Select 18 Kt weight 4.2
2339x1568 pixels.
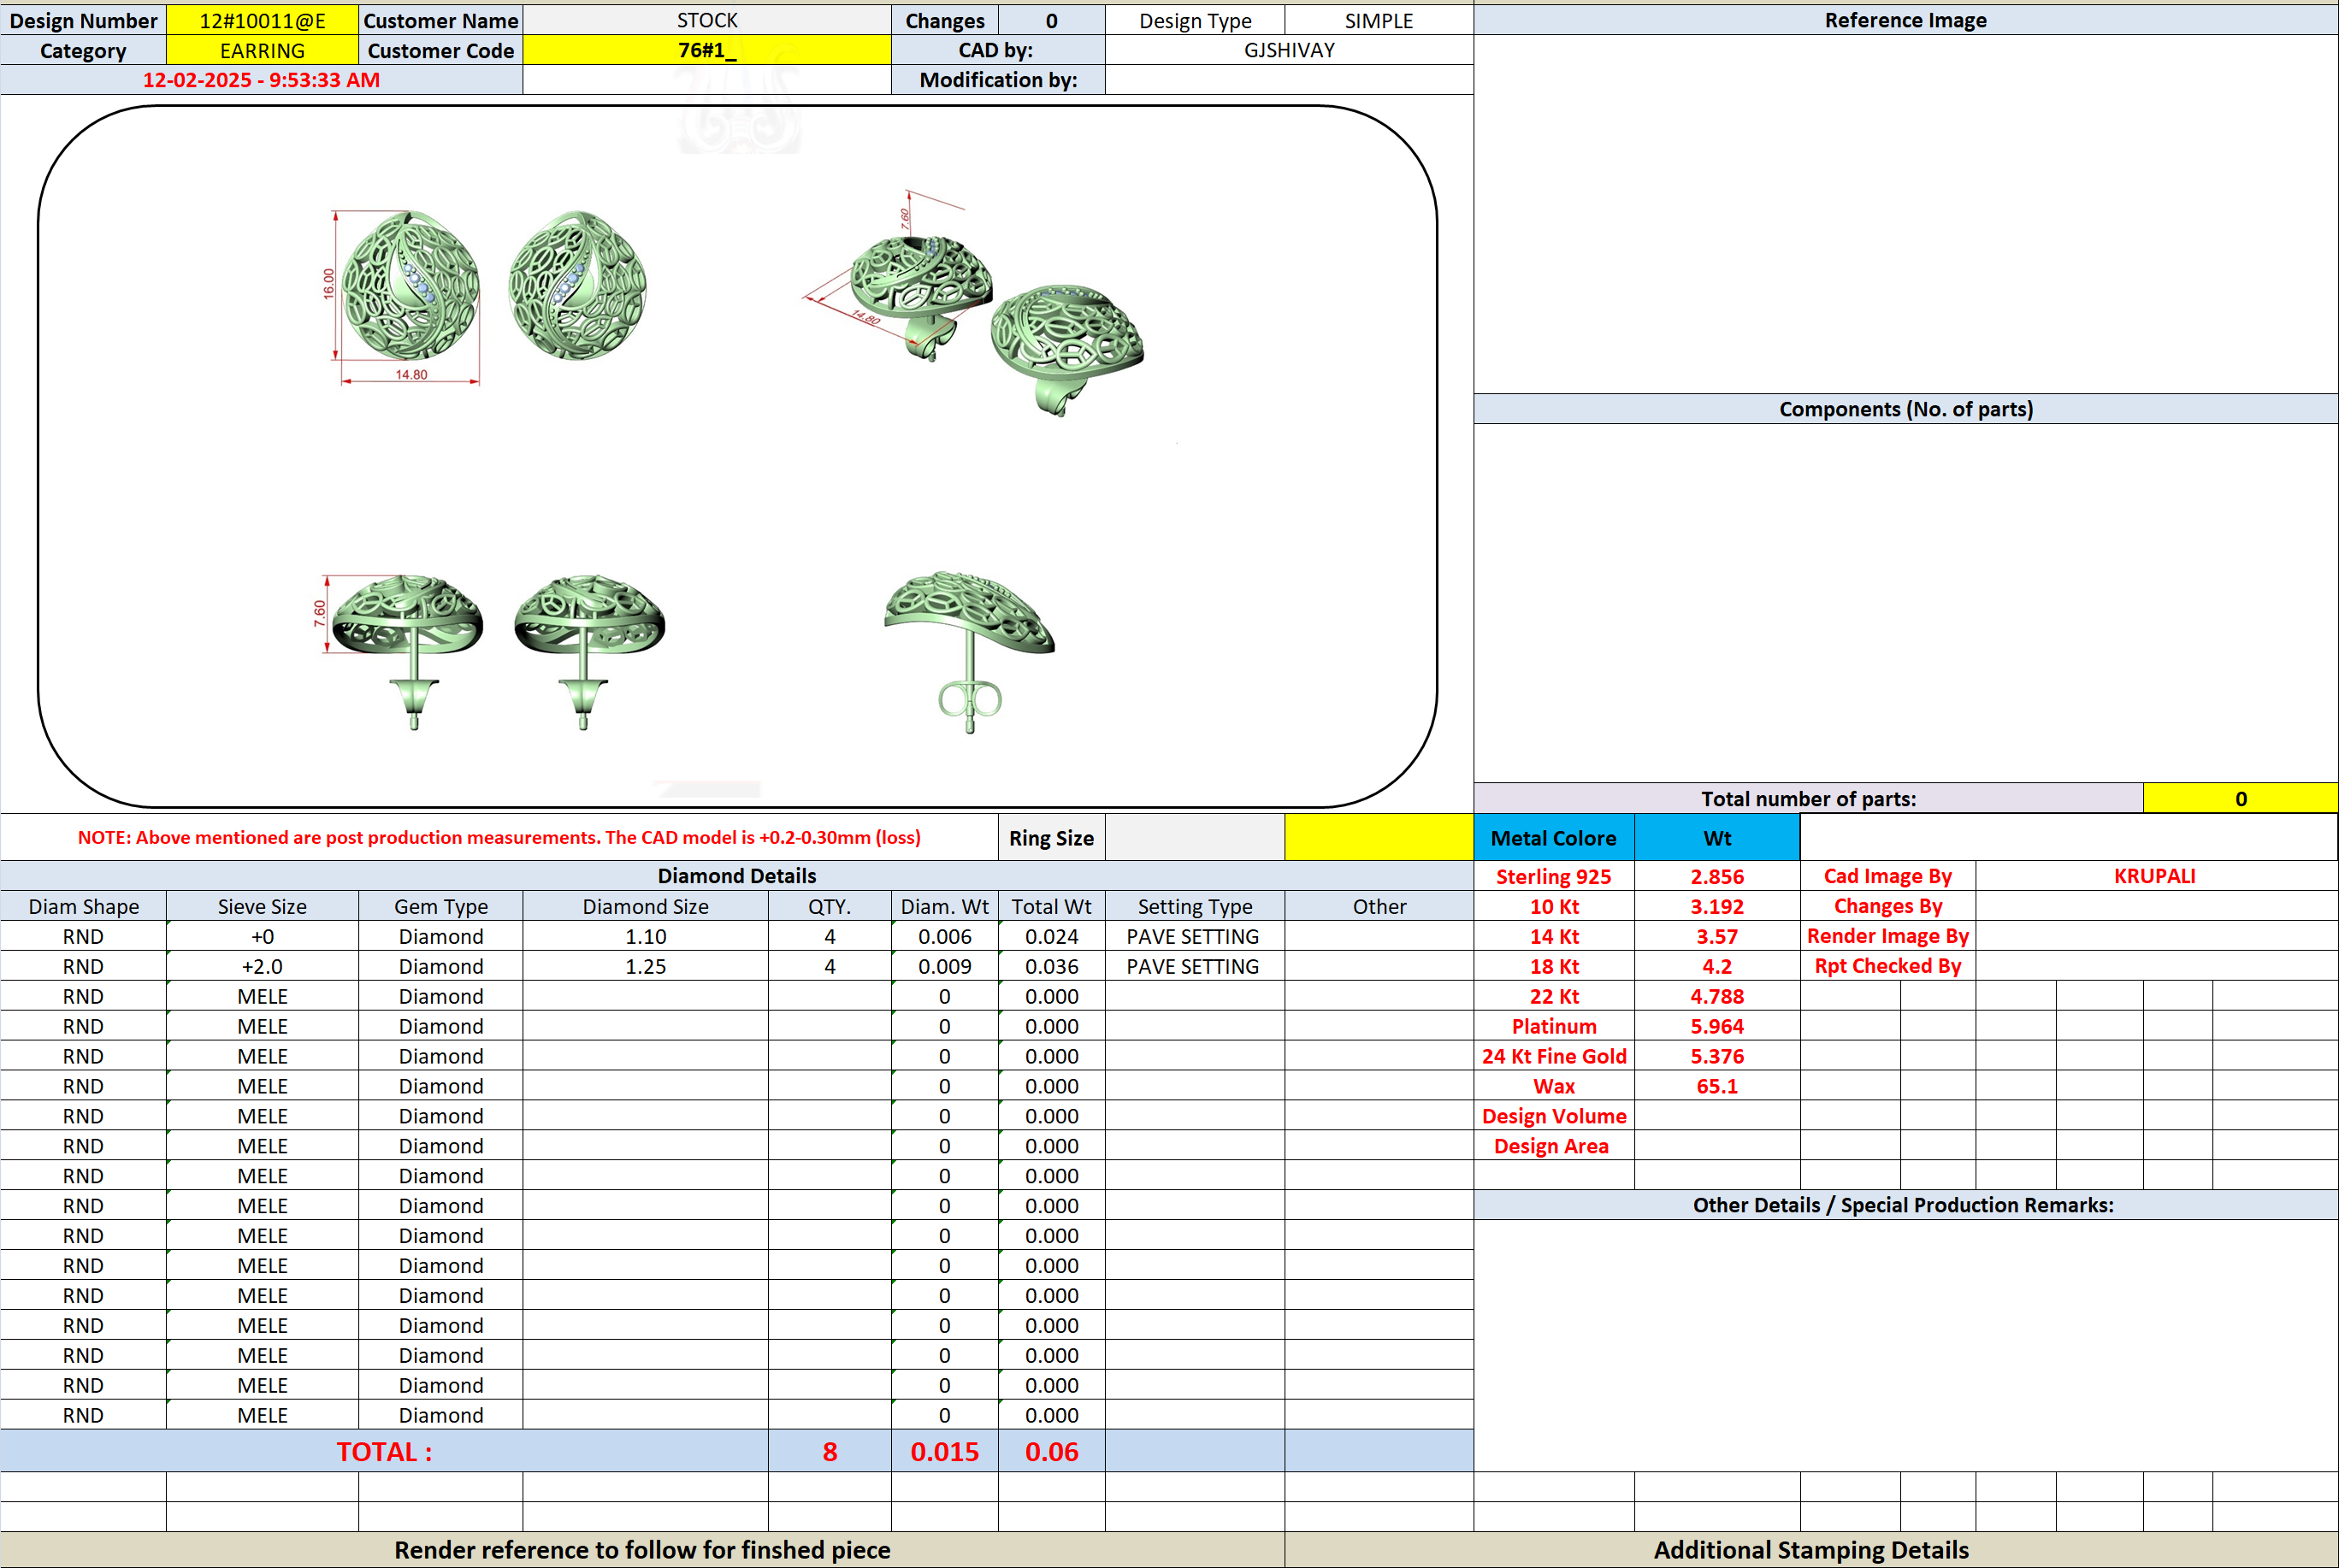click(x=1717, y=966)
